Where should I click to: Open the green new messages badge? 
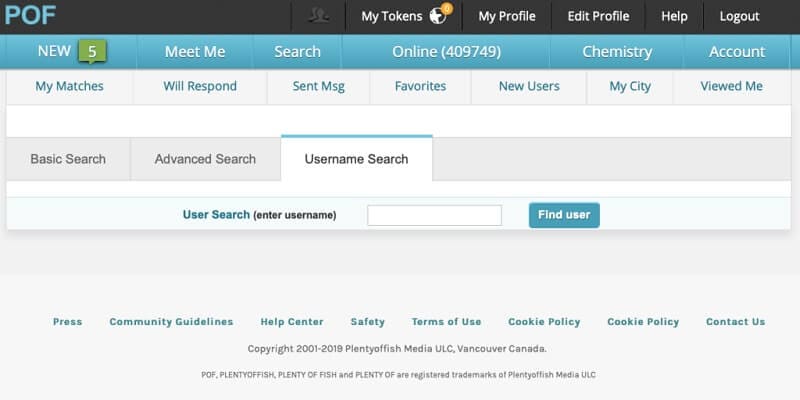[x=91, y=52]
